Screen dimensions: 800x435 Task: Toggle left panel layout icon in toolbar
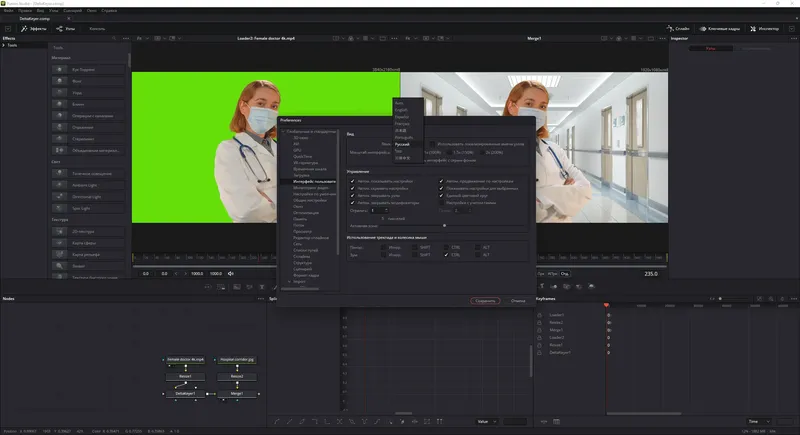pyautogui.click(x=8, y=29)
